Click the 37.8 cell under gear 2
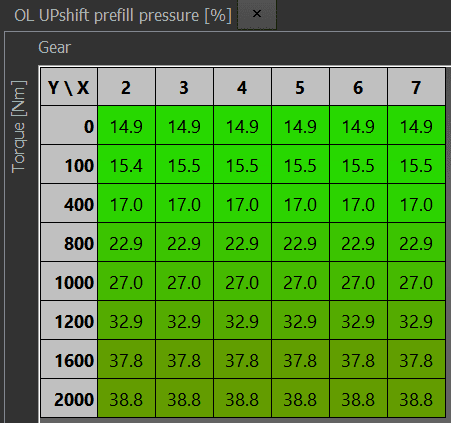The width and height of the screenshot is (451, 423). 126,359
